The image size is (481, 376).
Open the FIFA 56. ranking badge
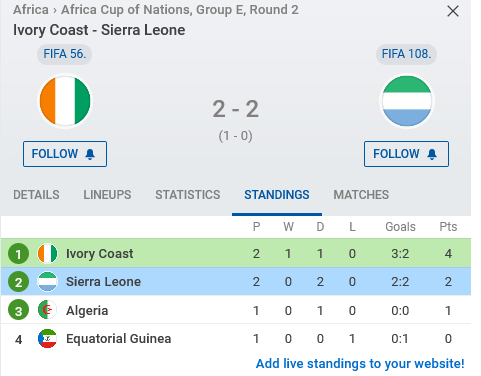(x=65, y=54)
